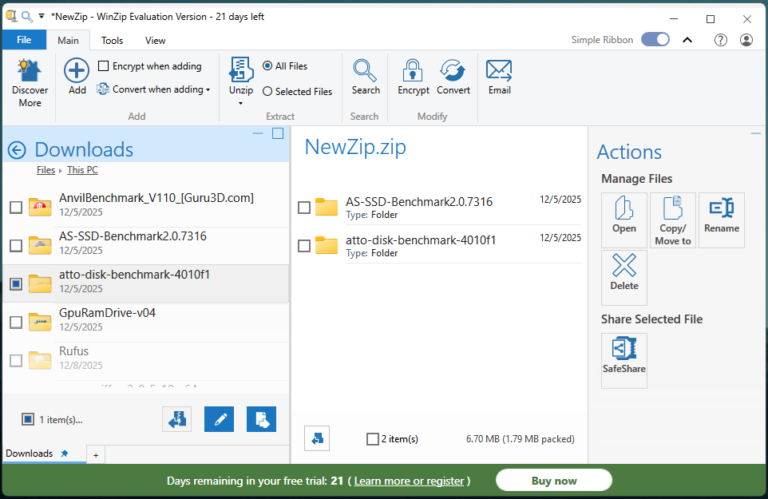Click the Buy now button
Image resolution: width=768 pixels, height=499 pixels.
coord(554,480)
